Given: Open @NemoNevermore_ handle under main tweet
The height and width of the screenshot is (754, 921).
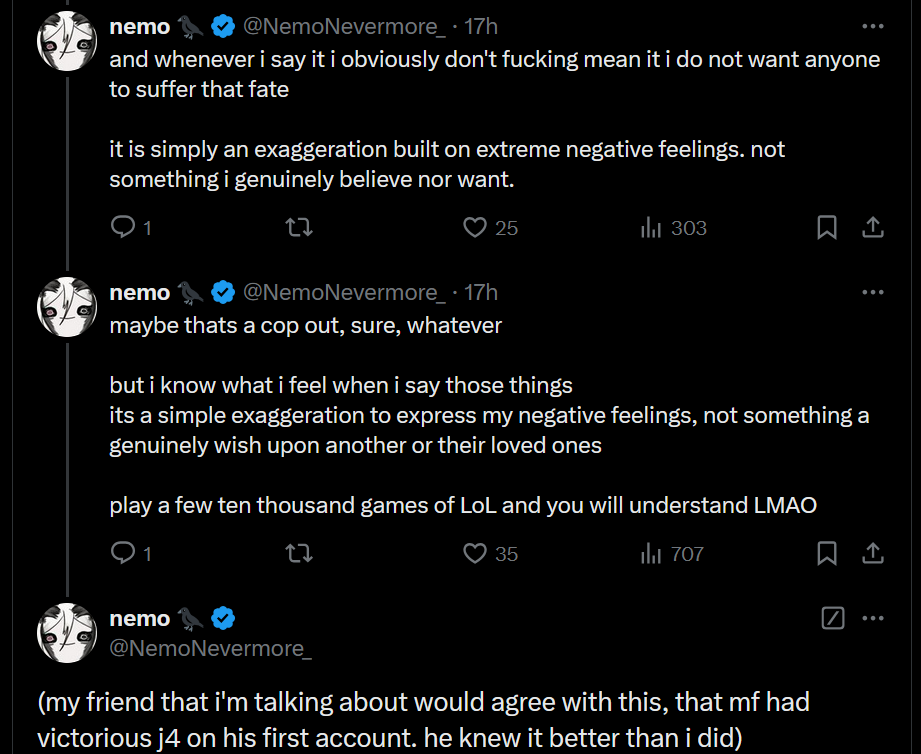Looking at the screenshot, I should point(210,648).
